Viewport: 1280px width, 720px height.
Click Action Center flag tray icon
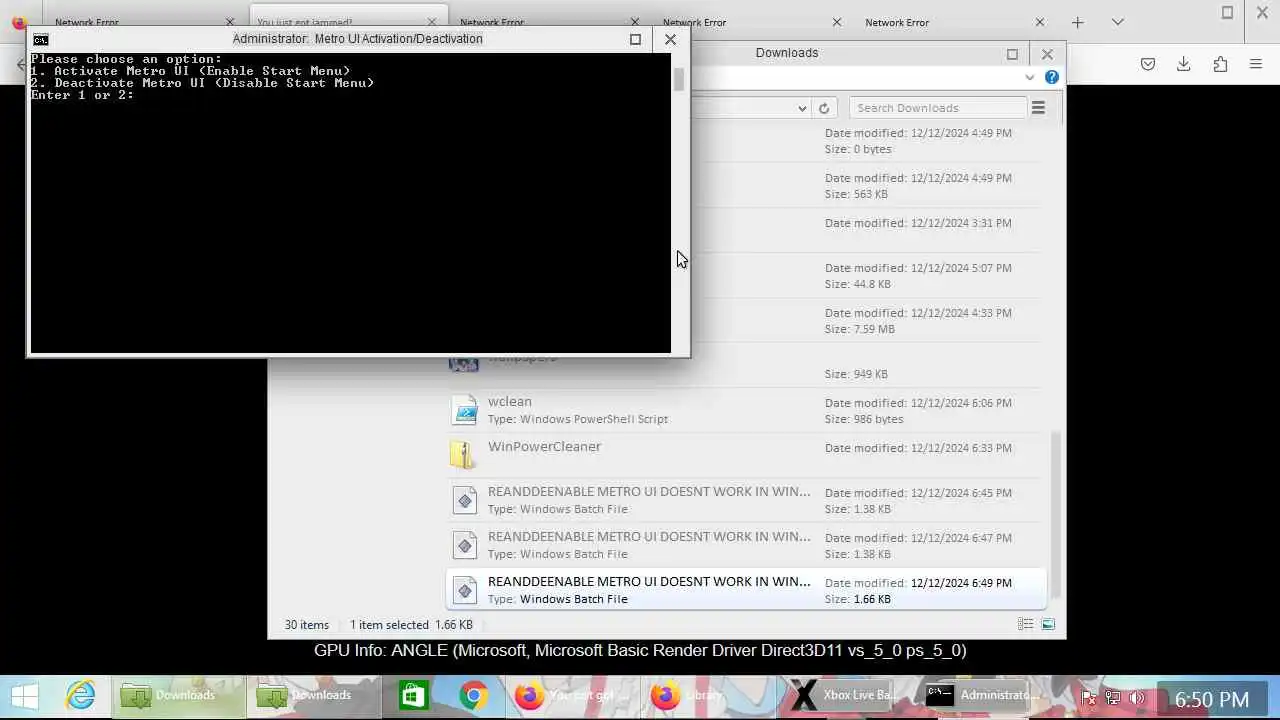pyautogui.click(x=1090, y=698)
